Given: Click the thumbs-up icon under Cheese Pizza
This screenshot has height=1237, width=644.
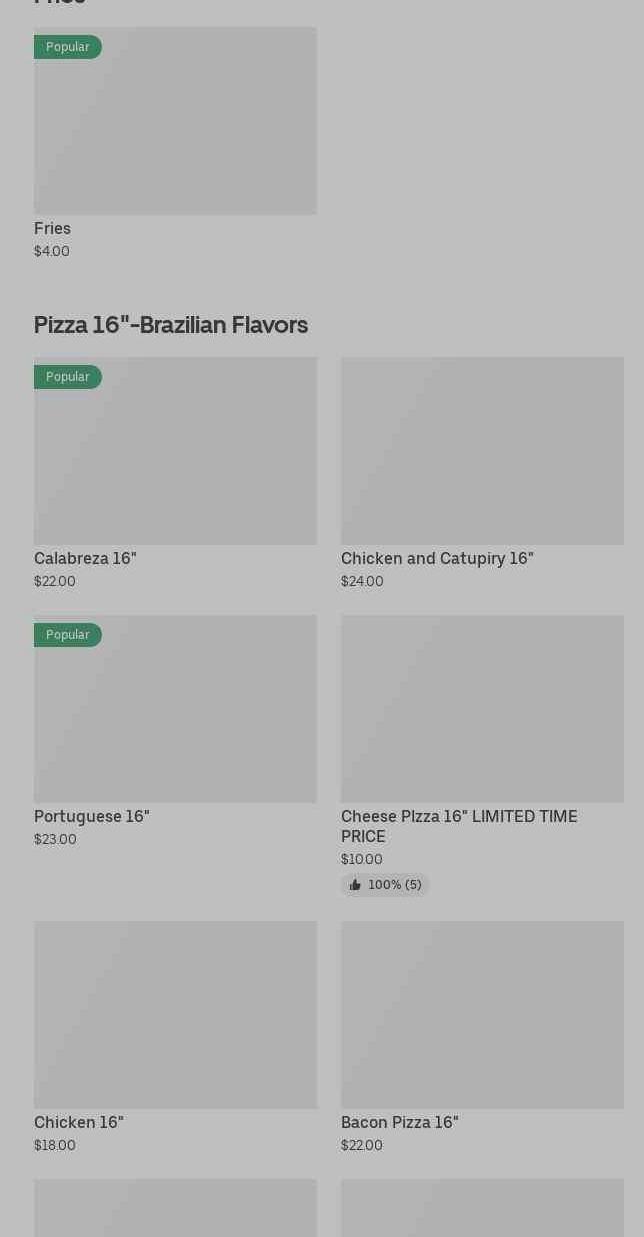Looking at the screenshot, I should click(355, 885).
